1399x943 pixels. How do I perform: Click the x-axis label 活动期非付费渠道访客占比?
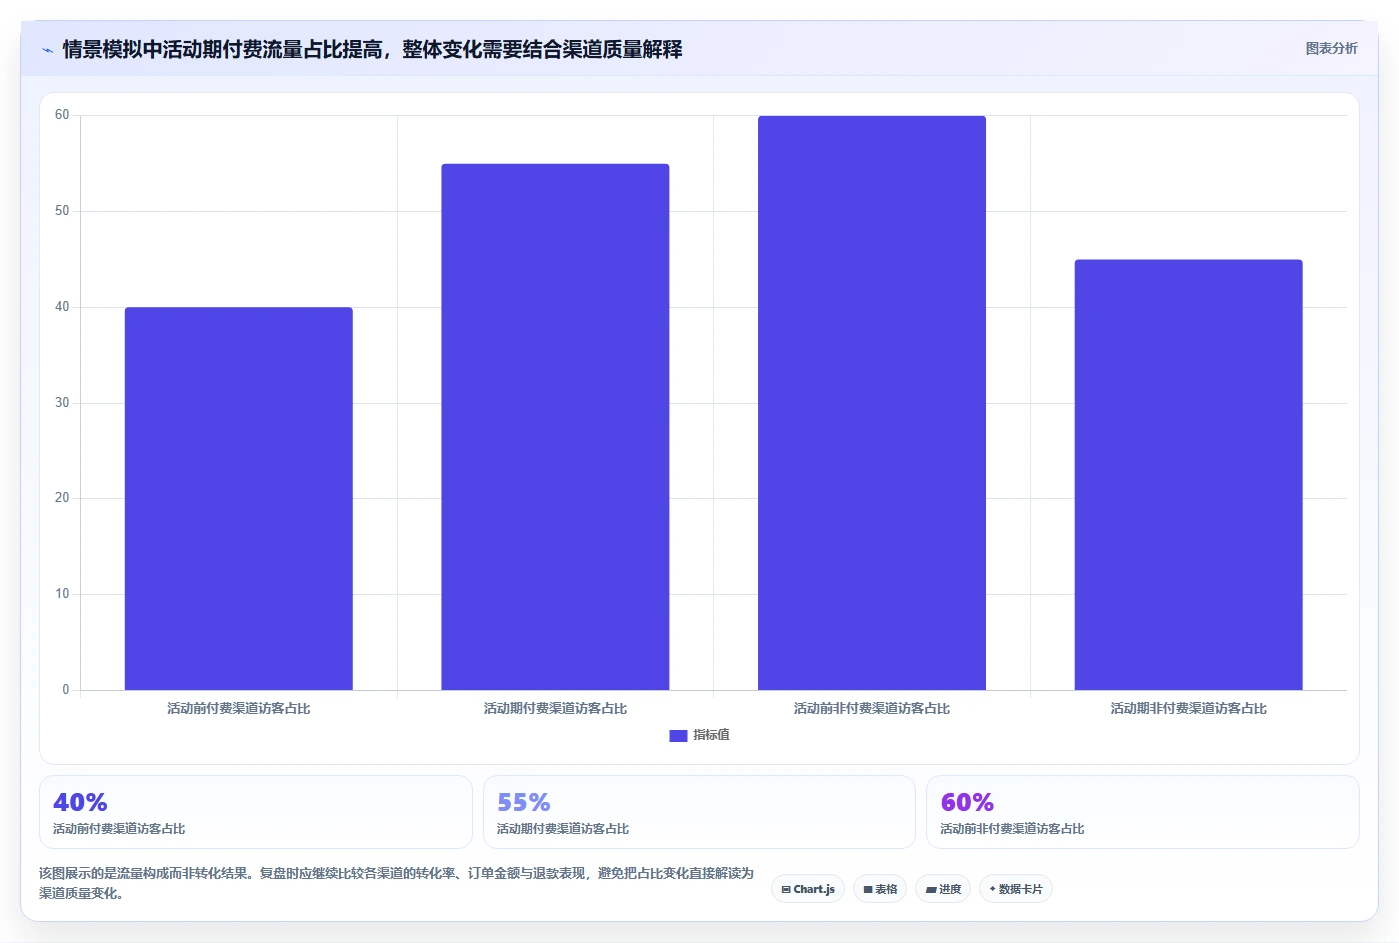click(x=1188, y=708)
